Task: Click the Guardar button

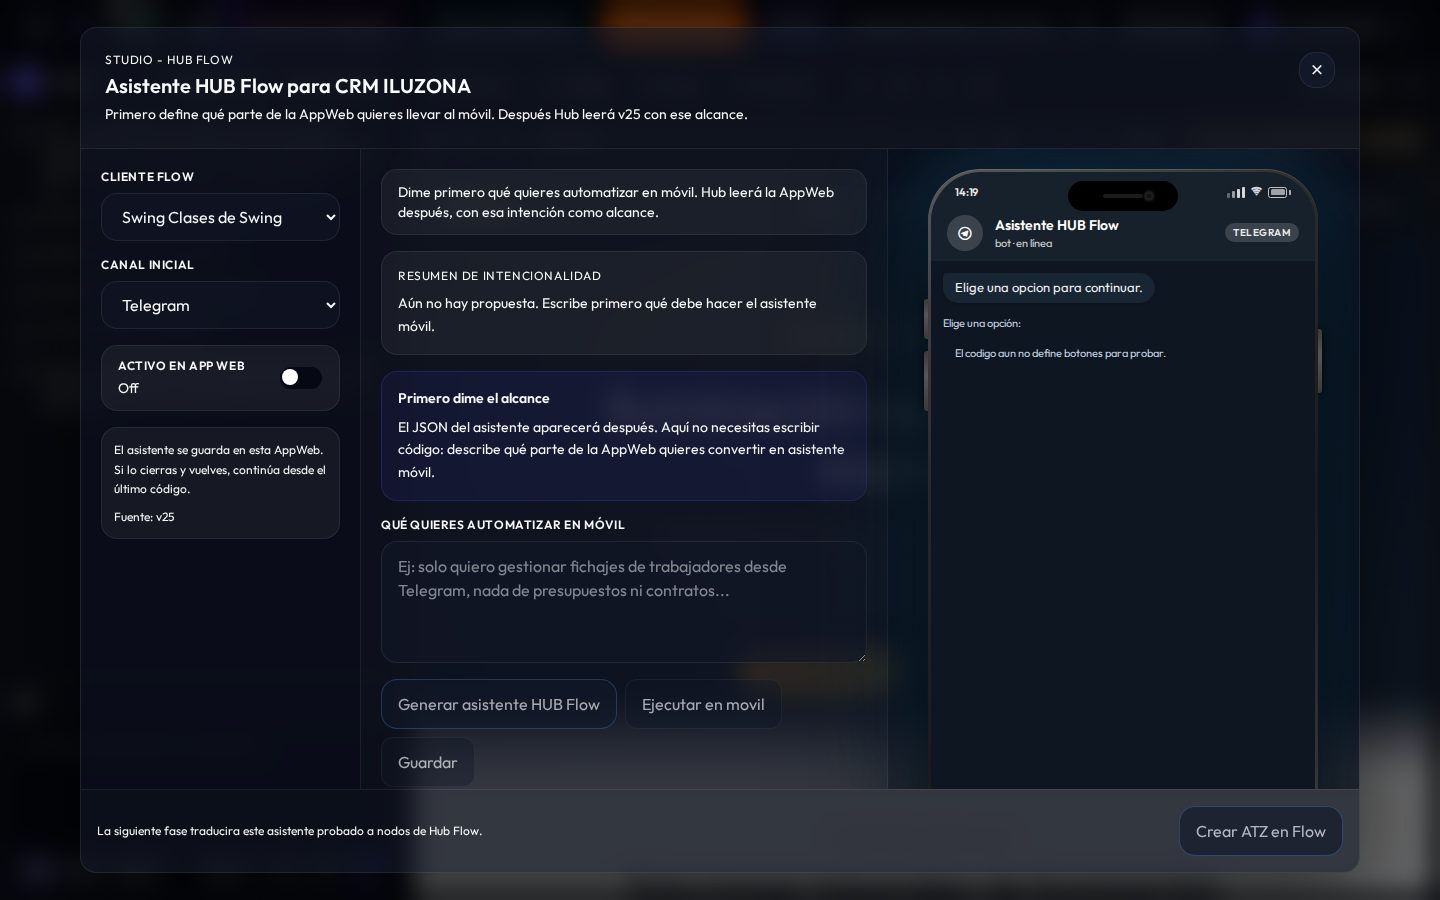Action: tap(427, 762)
